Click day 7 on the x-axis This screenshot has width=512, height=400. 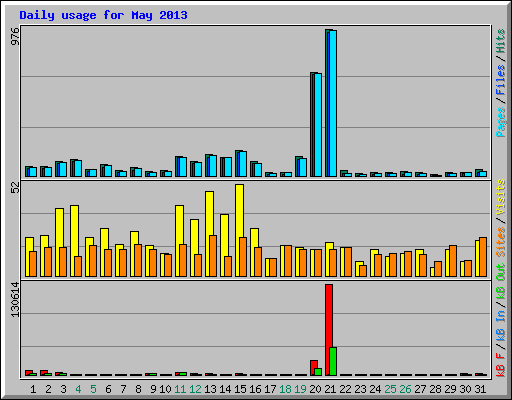[123, 389]
